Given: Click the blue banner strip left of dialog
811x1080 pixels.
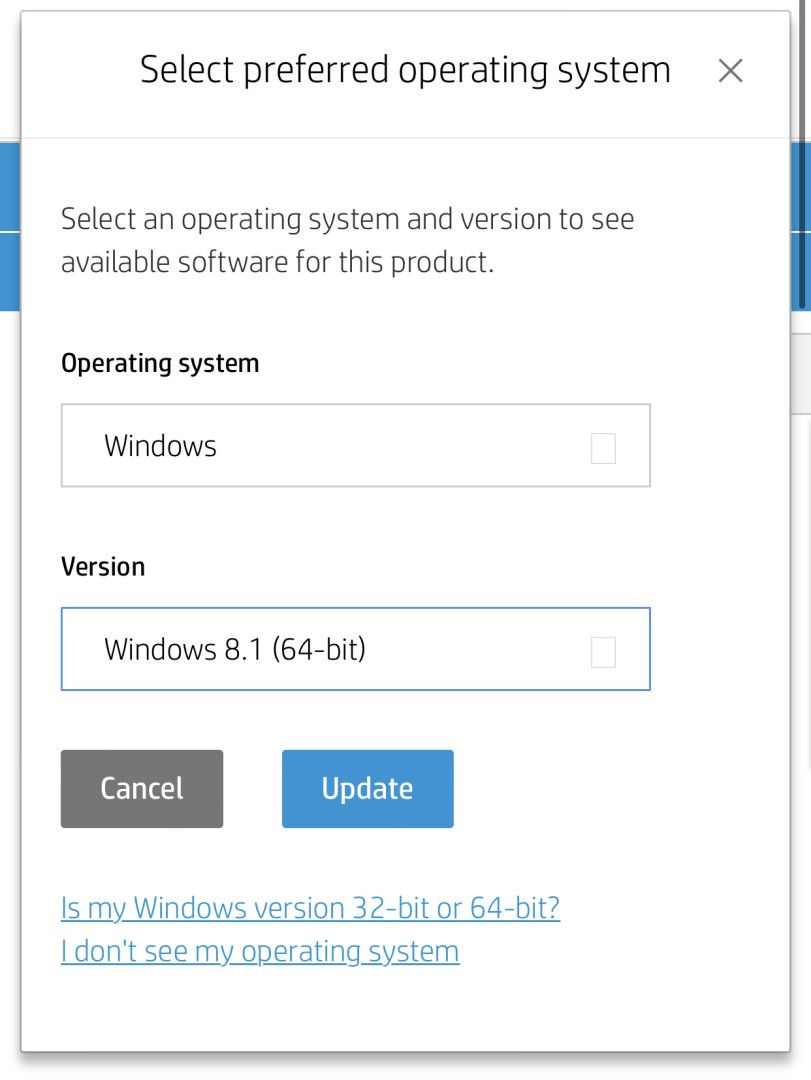Looking at the screenshot, I should click(9, 225).
